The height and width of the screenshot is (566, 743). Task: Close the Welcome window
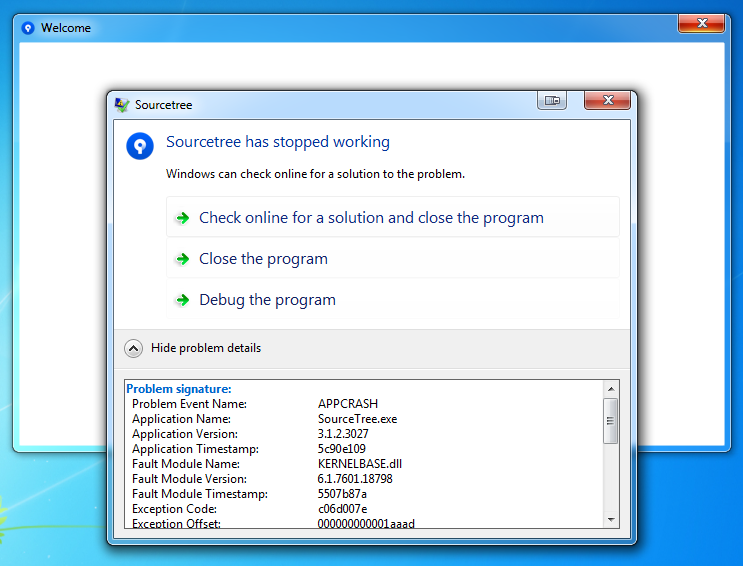coord(701,23)
